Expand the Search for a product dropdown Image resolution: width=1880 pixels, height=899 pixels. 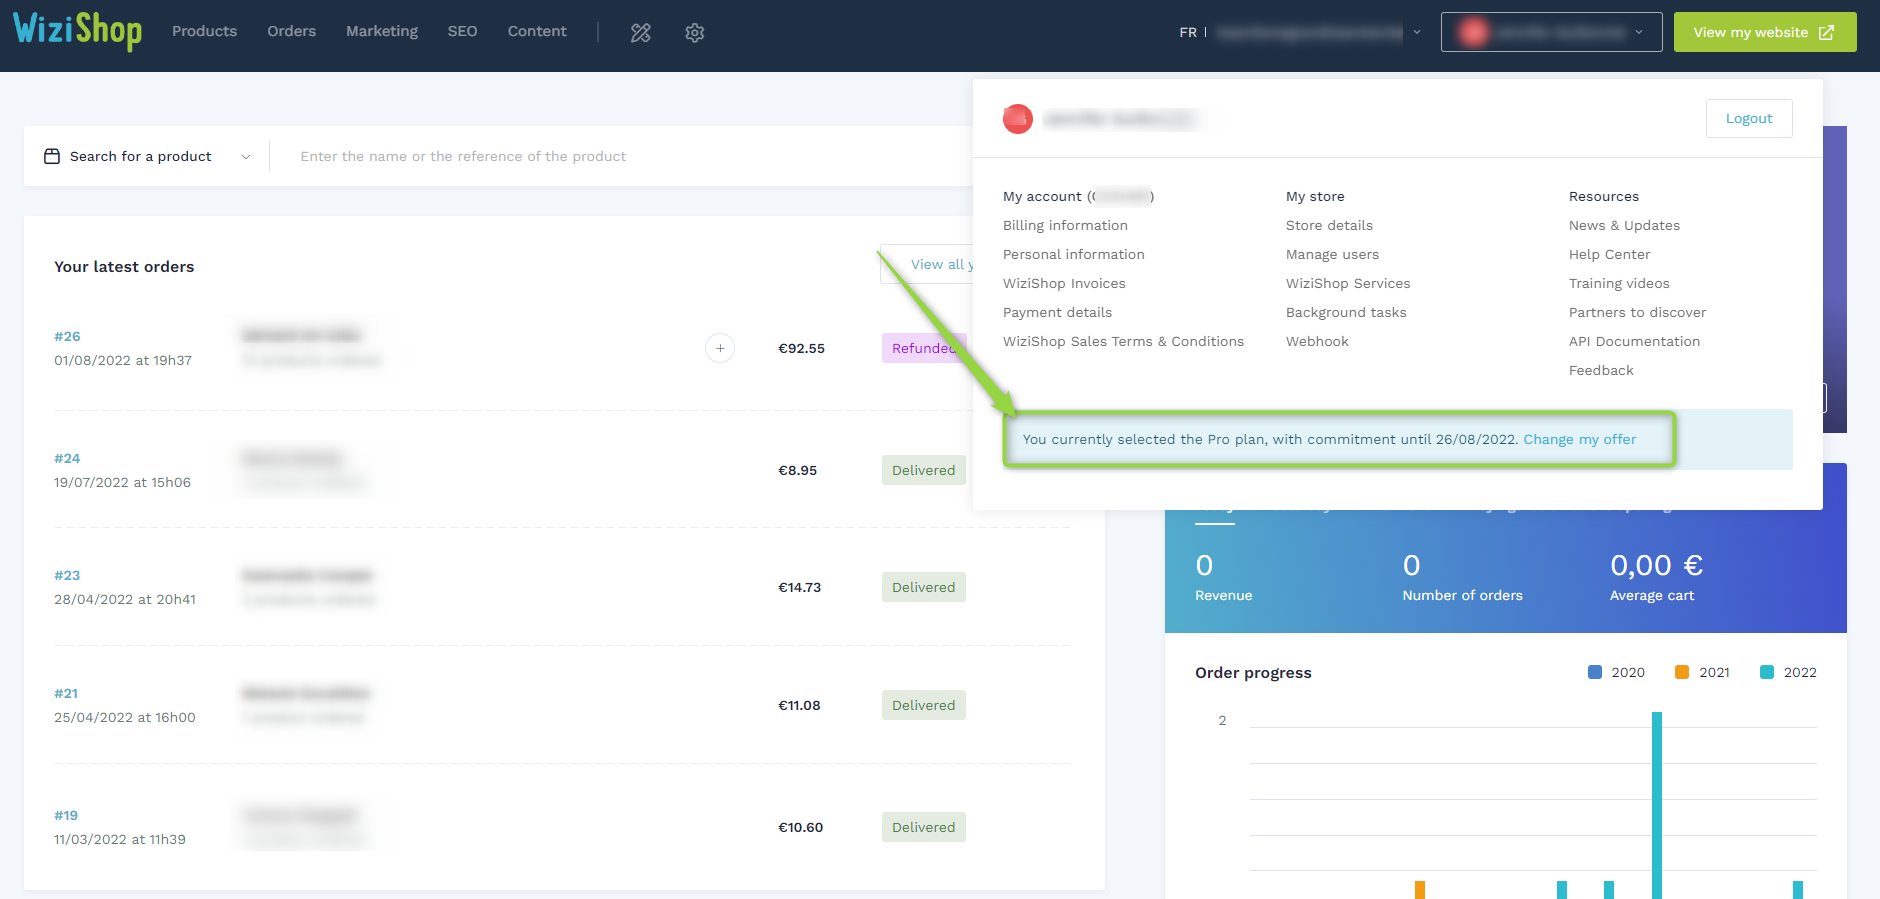tap(246, 157)
